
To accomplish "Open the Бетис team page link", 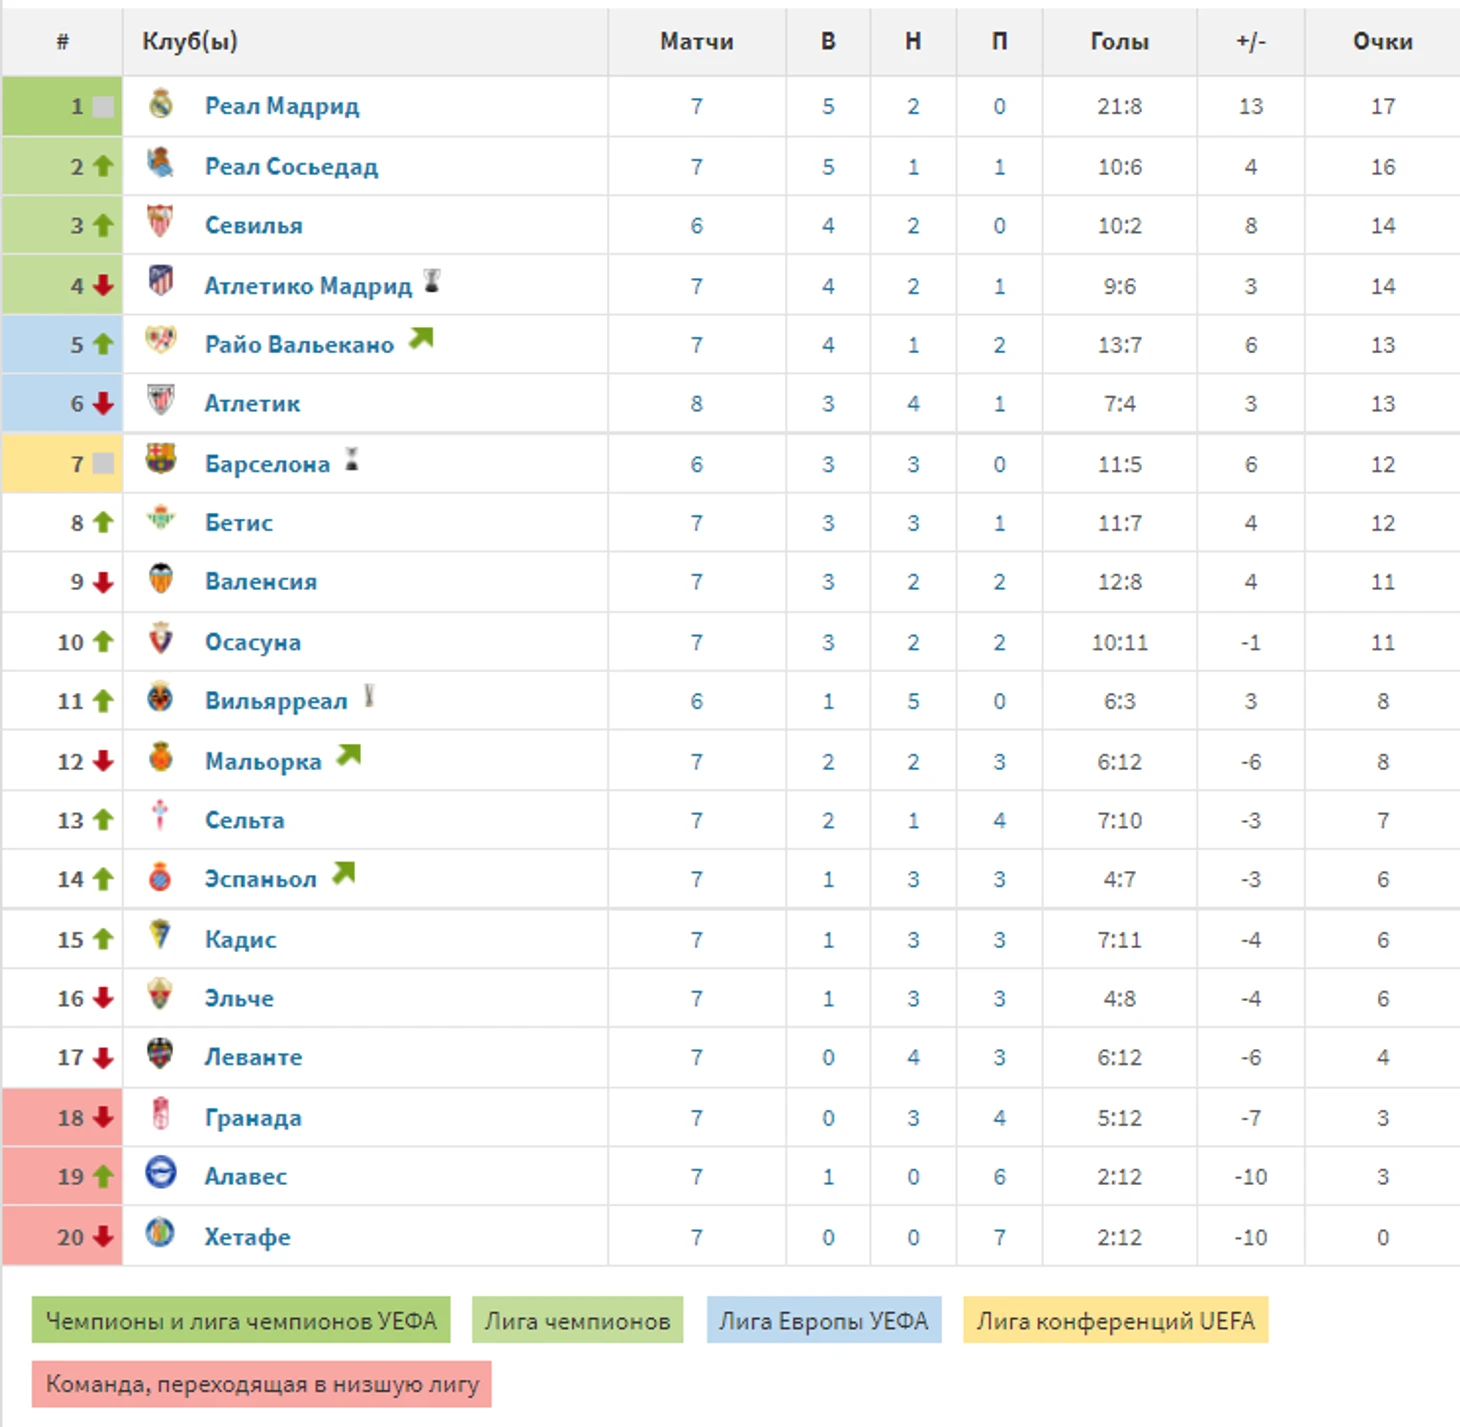I will pyautogui.click(x=239, y=522).
